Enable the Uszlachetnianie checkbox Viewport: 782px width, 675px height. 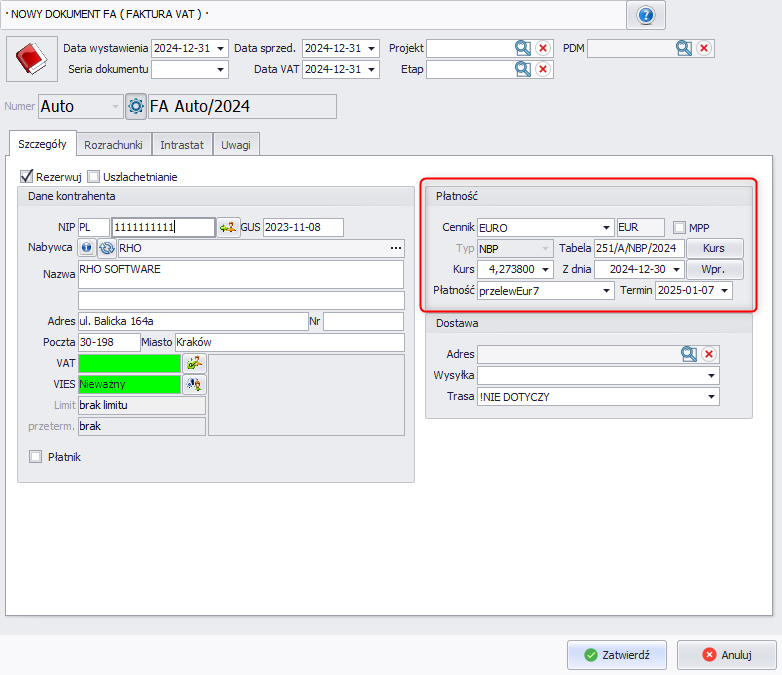[x=94, y=177]
